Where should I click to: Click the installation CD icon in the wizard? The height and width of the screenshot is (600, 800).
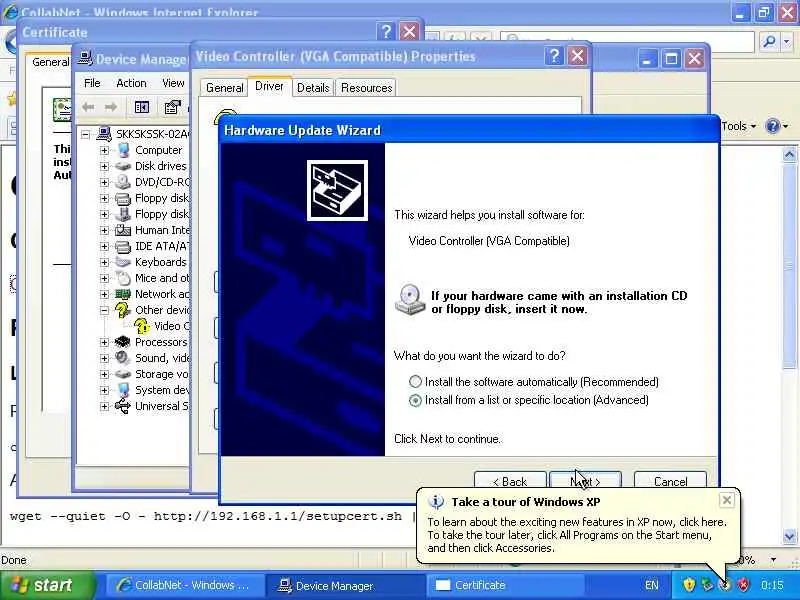(410, 300)
